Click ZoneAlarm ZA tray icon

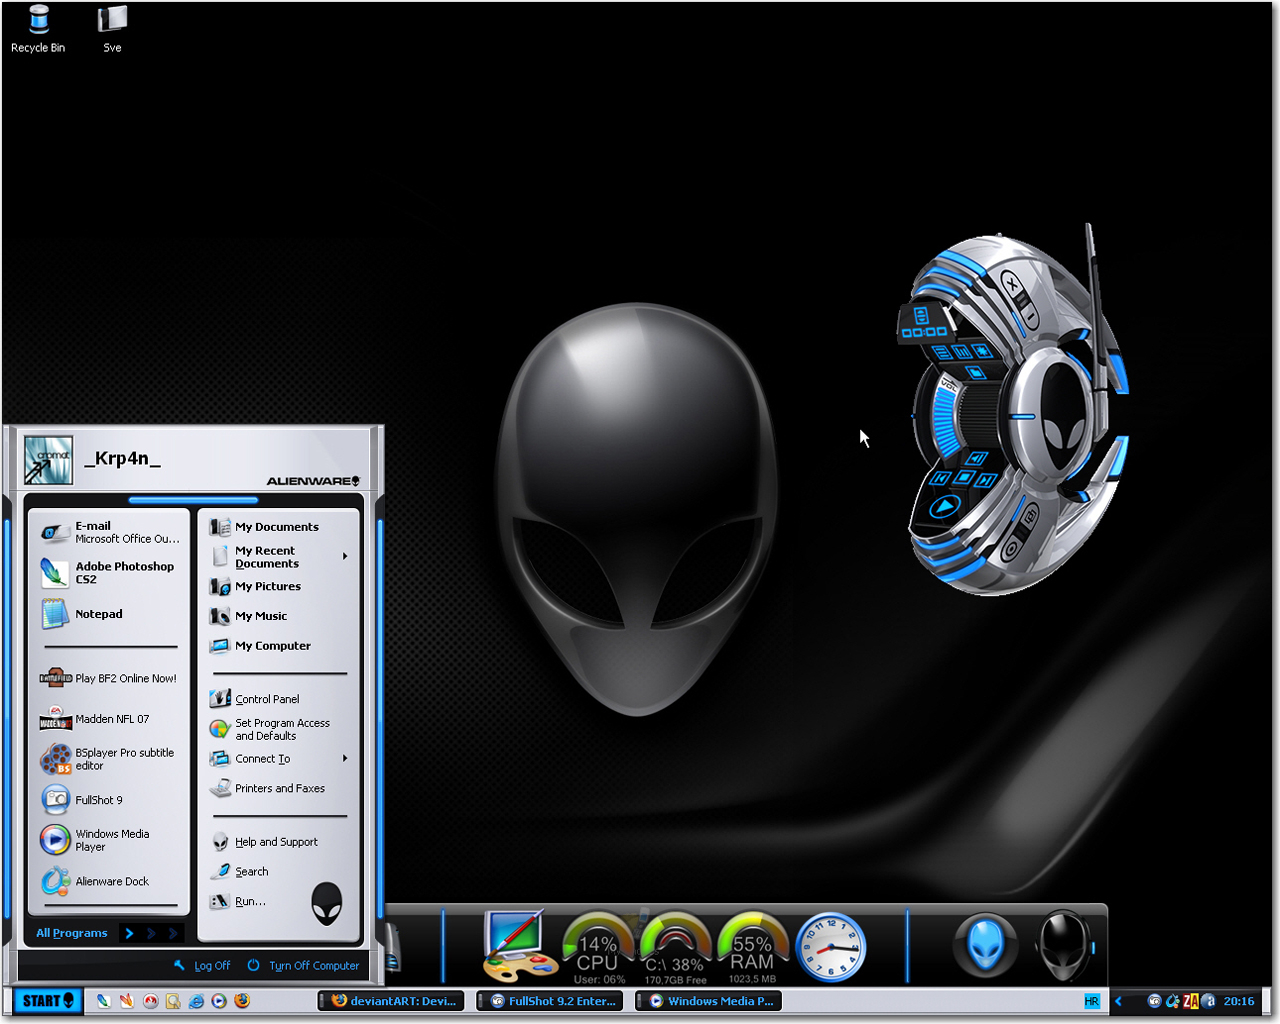[x=1190, y=1001]
